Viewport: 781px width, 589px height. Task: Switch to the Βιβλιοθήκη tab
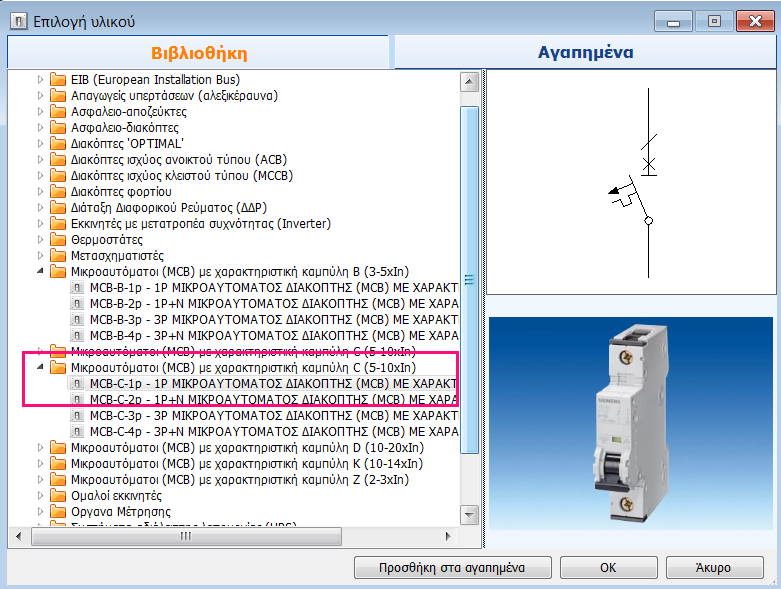[x=199, y=53]
